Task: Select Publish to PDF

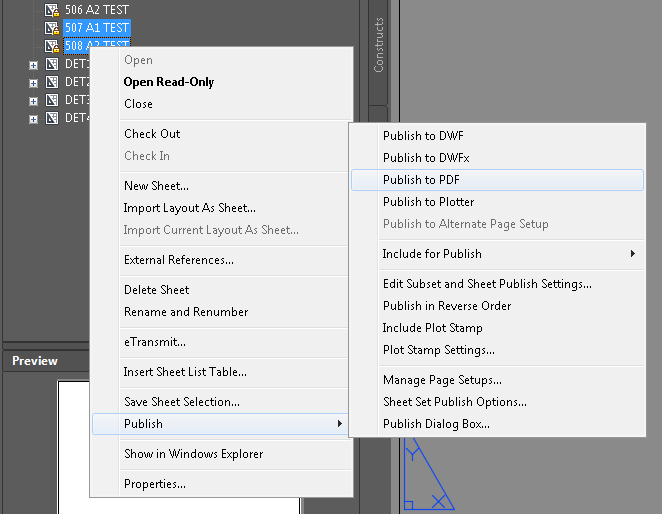Action: click(x=497, y=180)
